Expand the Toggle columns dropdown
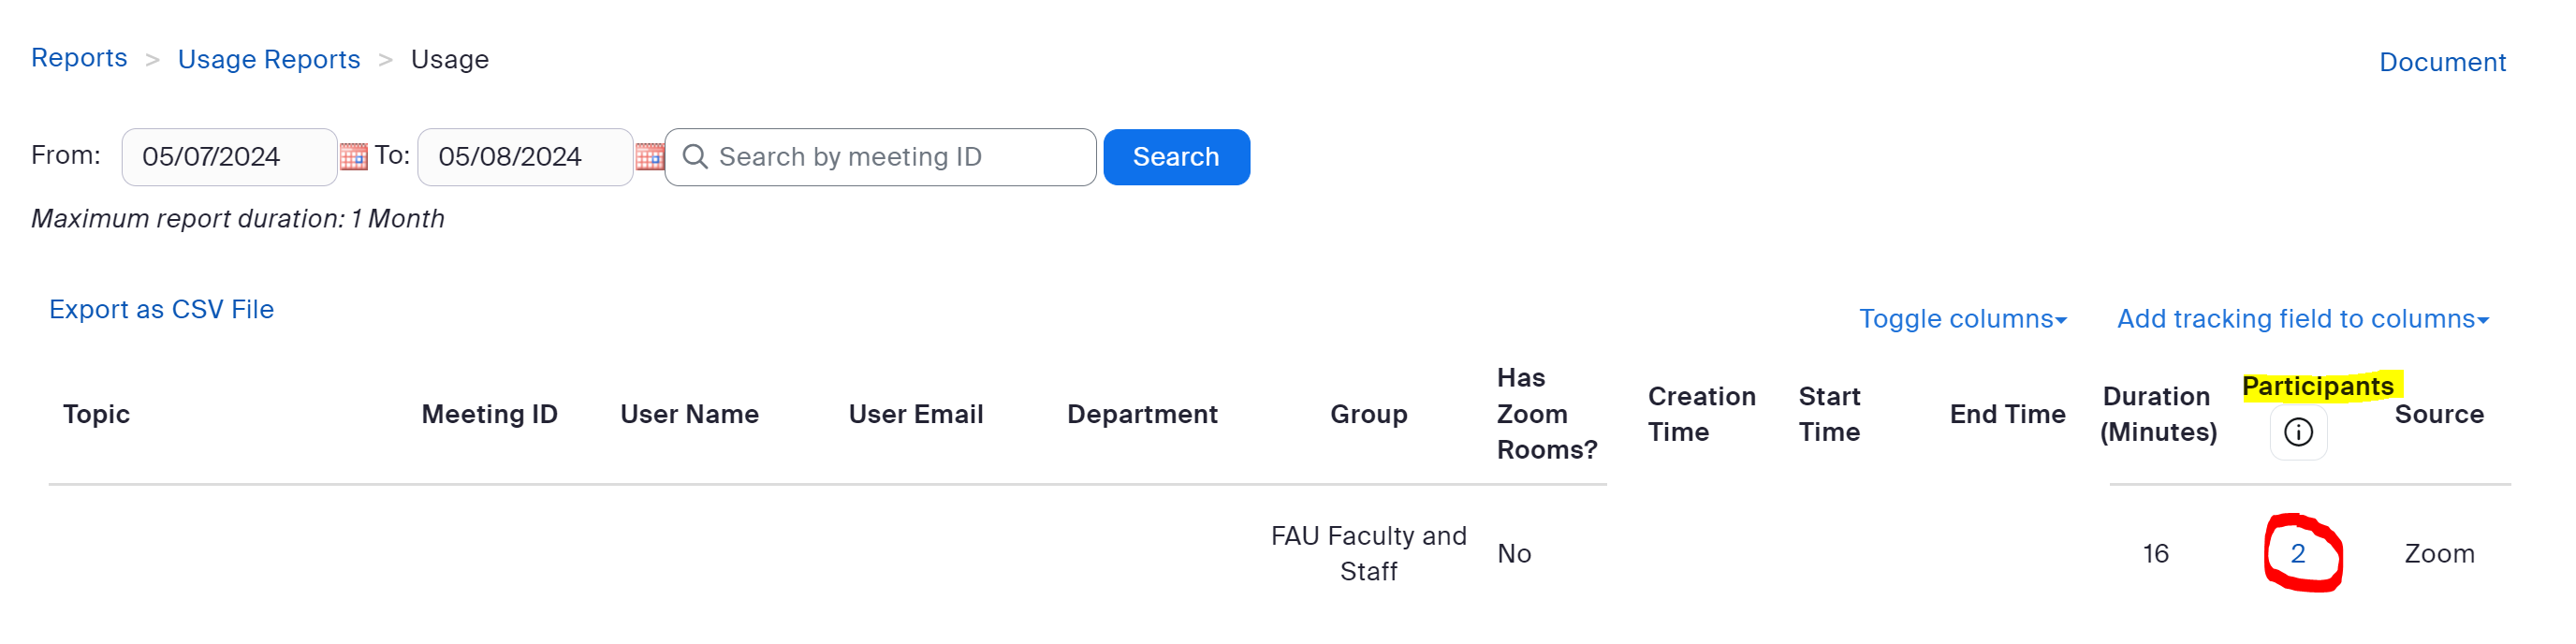This screenshot has height=644, width=2576. (x=1962, y=319)
